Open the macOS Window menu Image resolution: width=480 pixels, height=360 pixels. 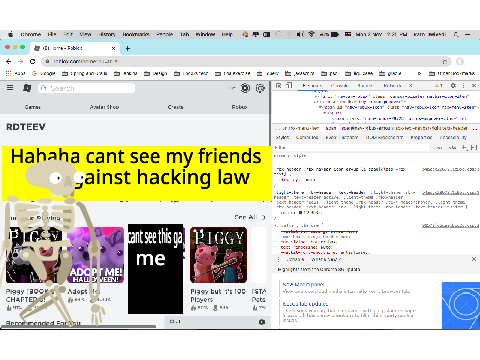pyautogui.click(x=205, y=34)
